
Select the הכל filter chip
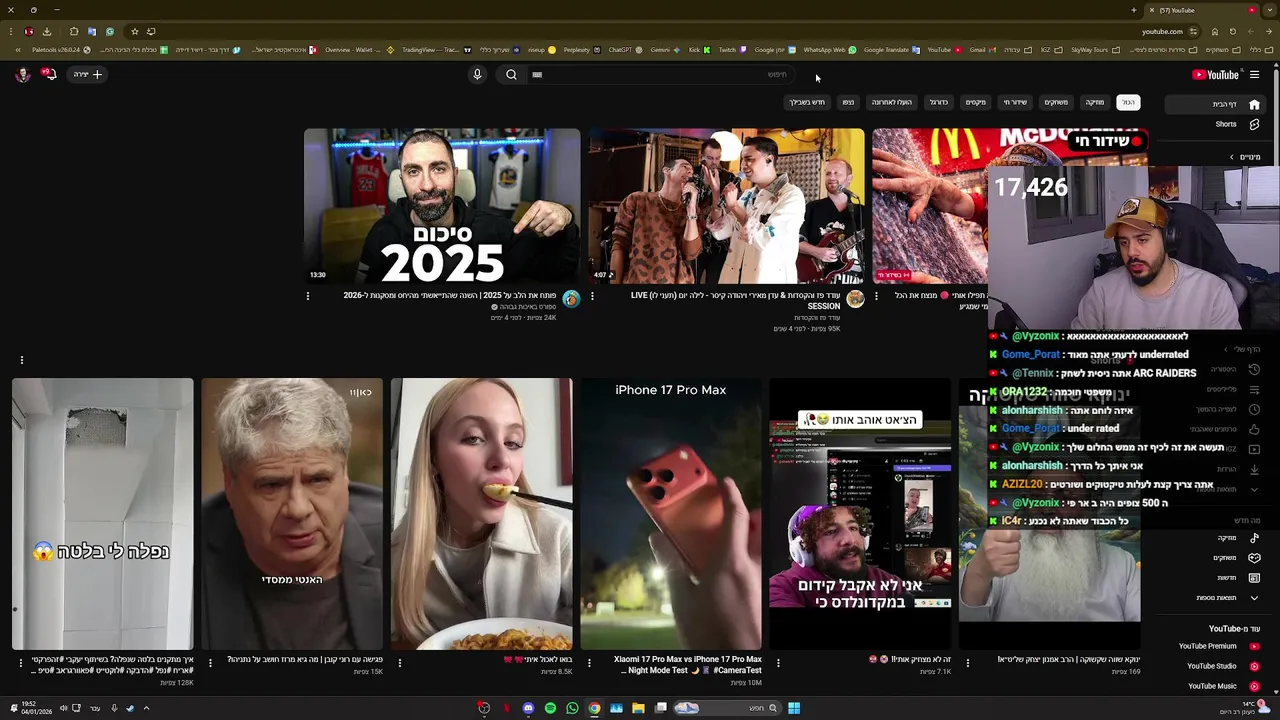pos(1128,102)
